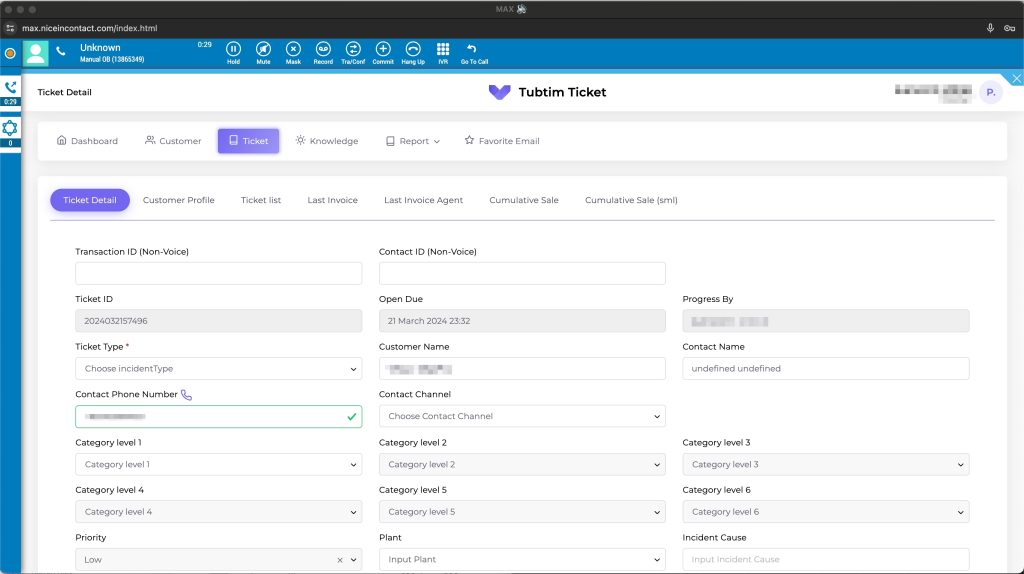Expand the Ticket Type dropdown
The height and width of the screenshot is (574, 1024).
click(x=218, y=369)
